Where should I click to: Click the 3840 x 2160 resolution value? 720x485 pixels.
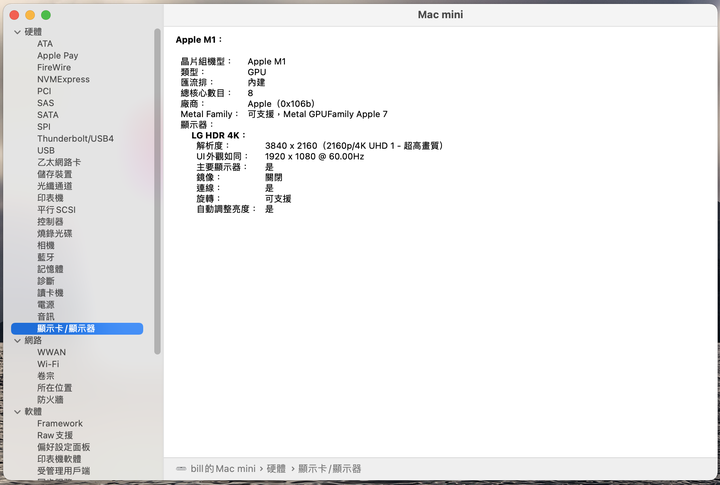click(354, 146)
